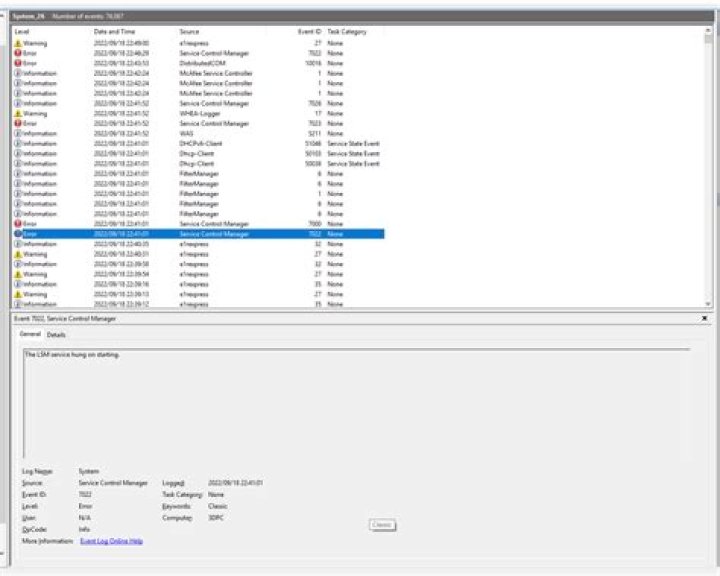Click the Logged value 2022/09/18 22:41:01

235,483
